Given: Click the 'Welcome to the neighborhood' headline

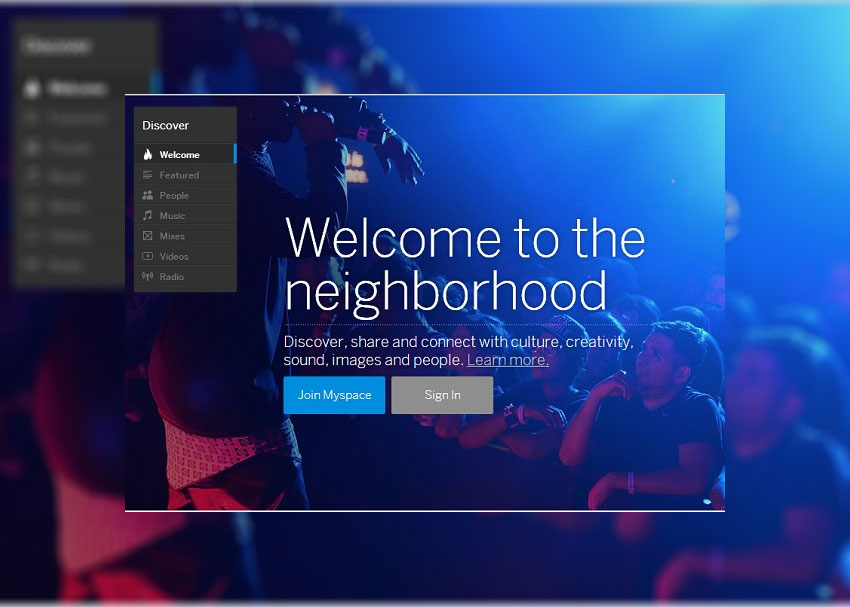Looking at the screenshot, I should pyautogui.click(x=465, y=266).
